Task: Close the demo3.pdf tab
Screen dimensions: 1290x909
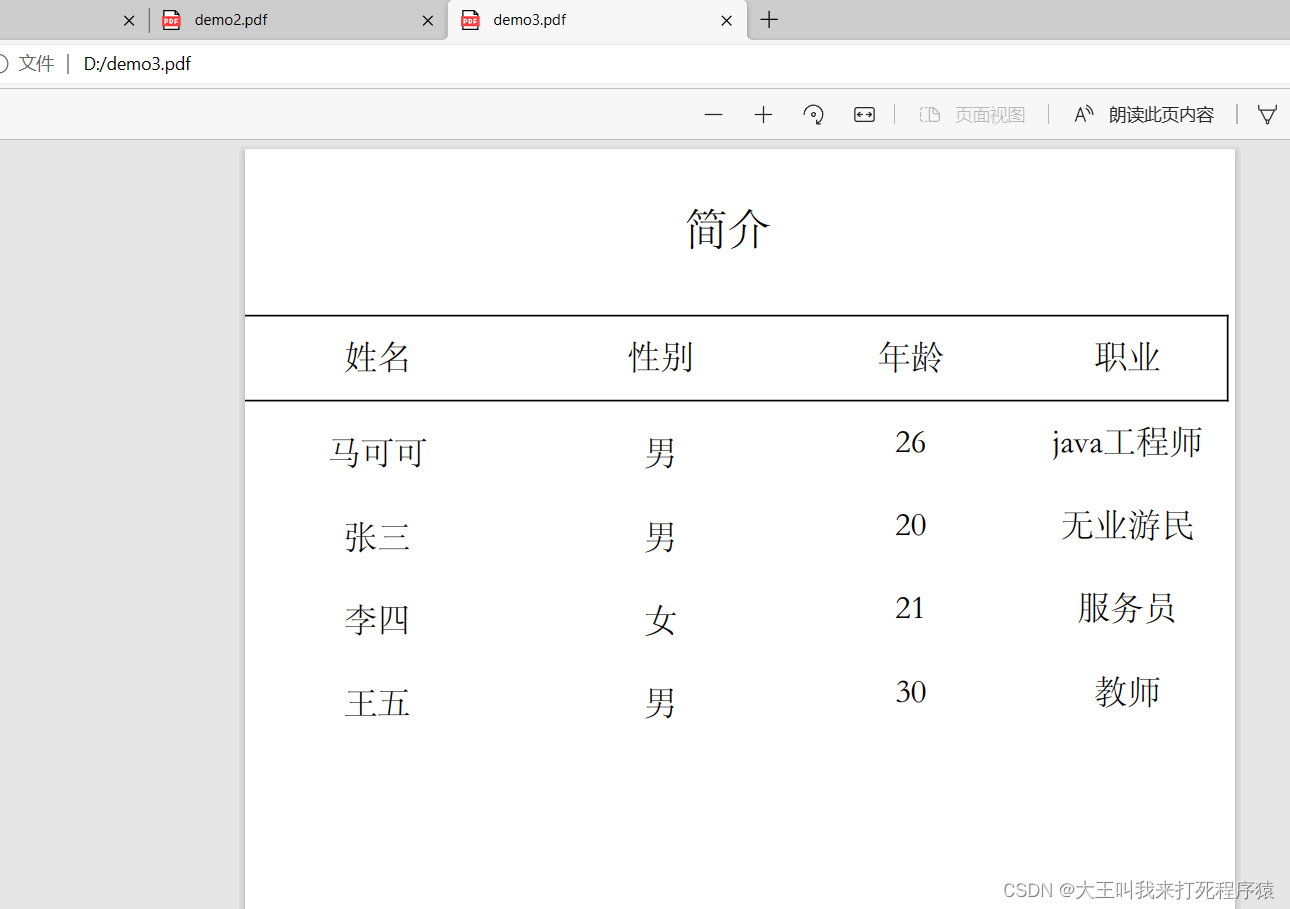Action: pyautogui.click(x=727, y=20)
